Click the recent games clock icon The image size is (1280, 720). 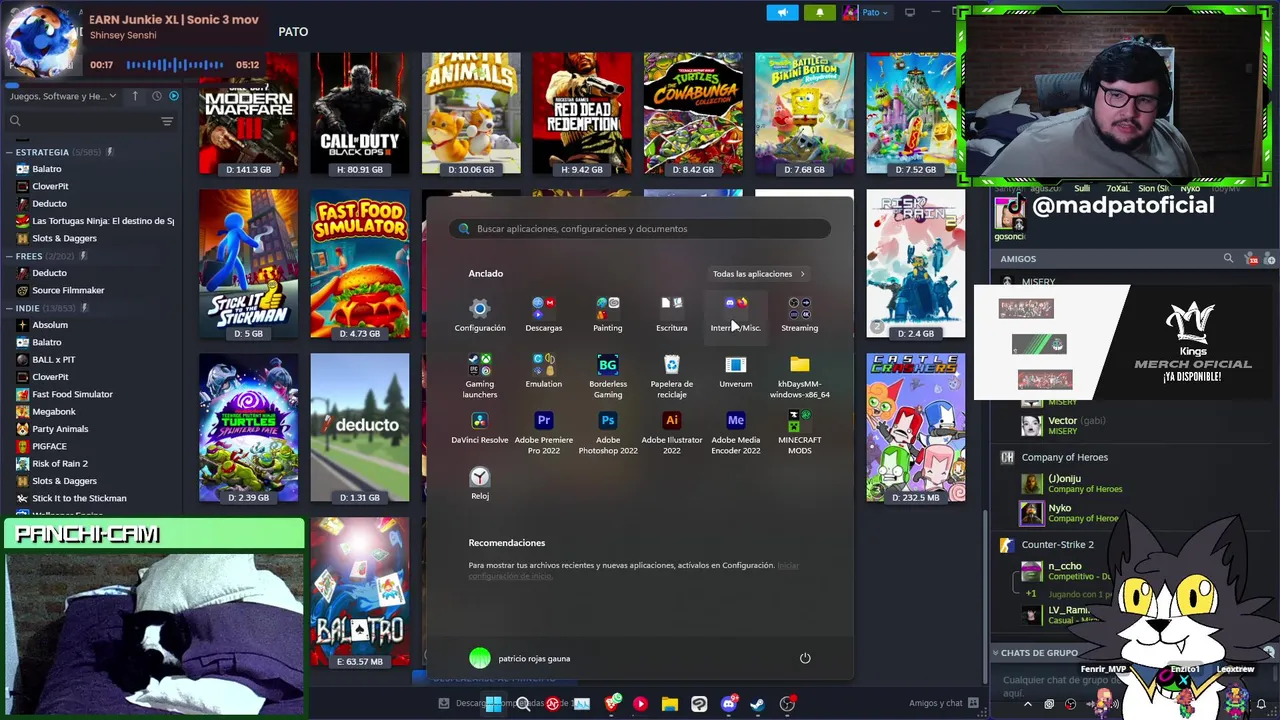[157, 96]
